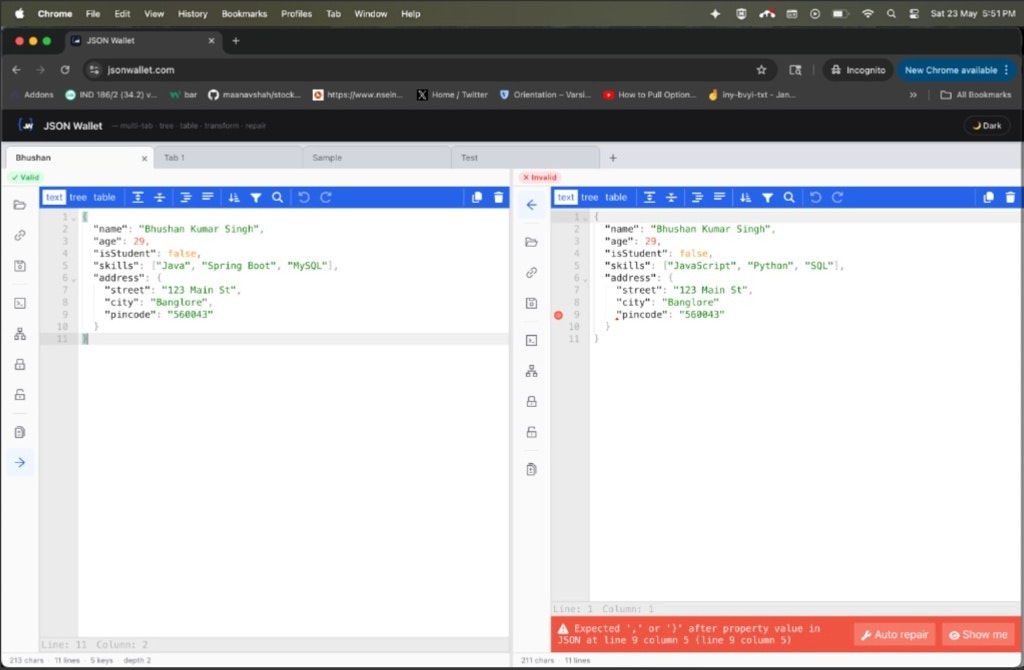Open the Bookmarks menu in menu bar

244,14
